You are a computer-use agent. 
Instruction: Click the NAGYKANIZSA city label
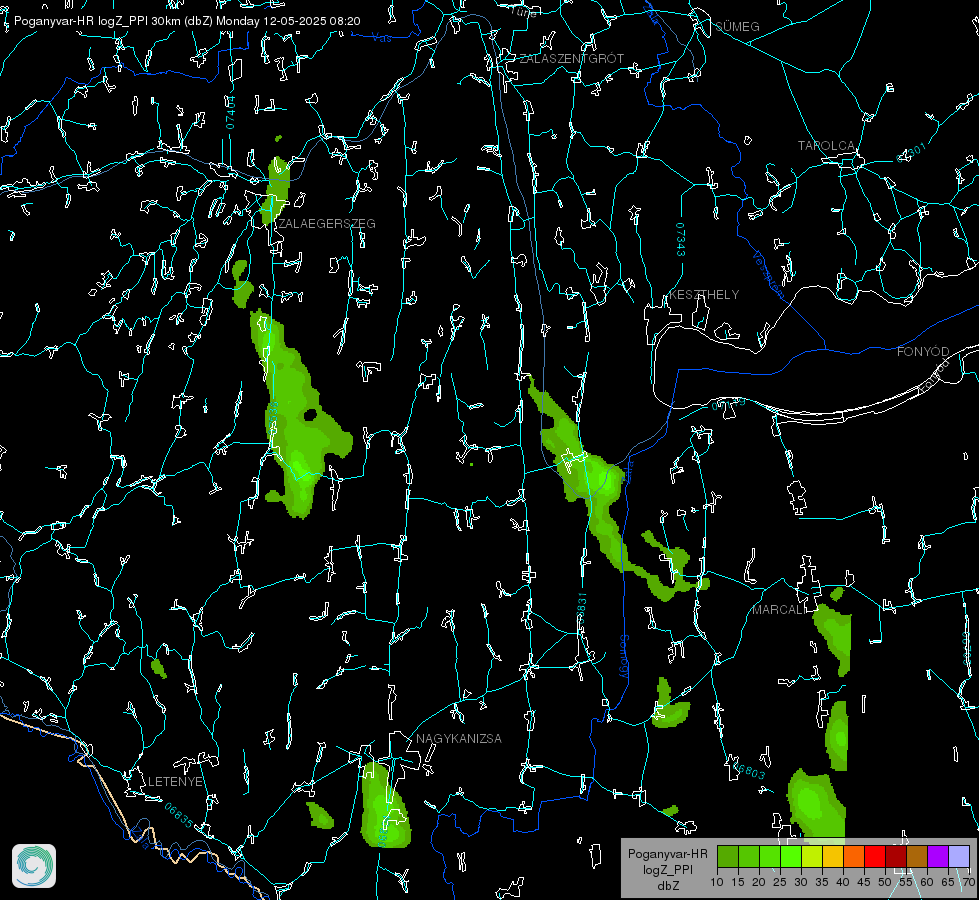click(459, 738)
